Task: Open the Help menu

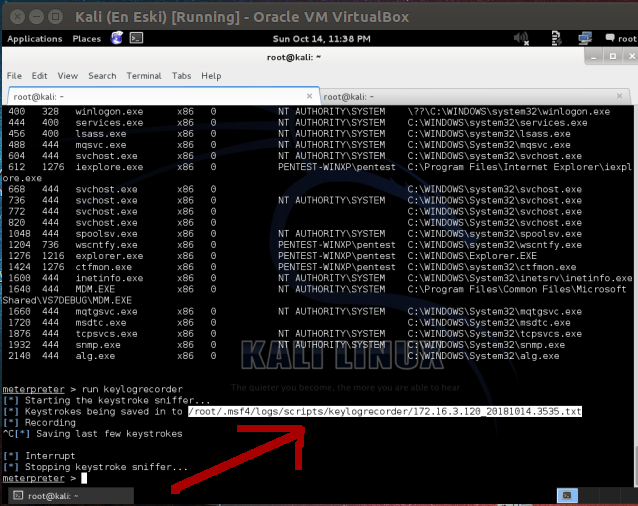Action: (211, 76)
